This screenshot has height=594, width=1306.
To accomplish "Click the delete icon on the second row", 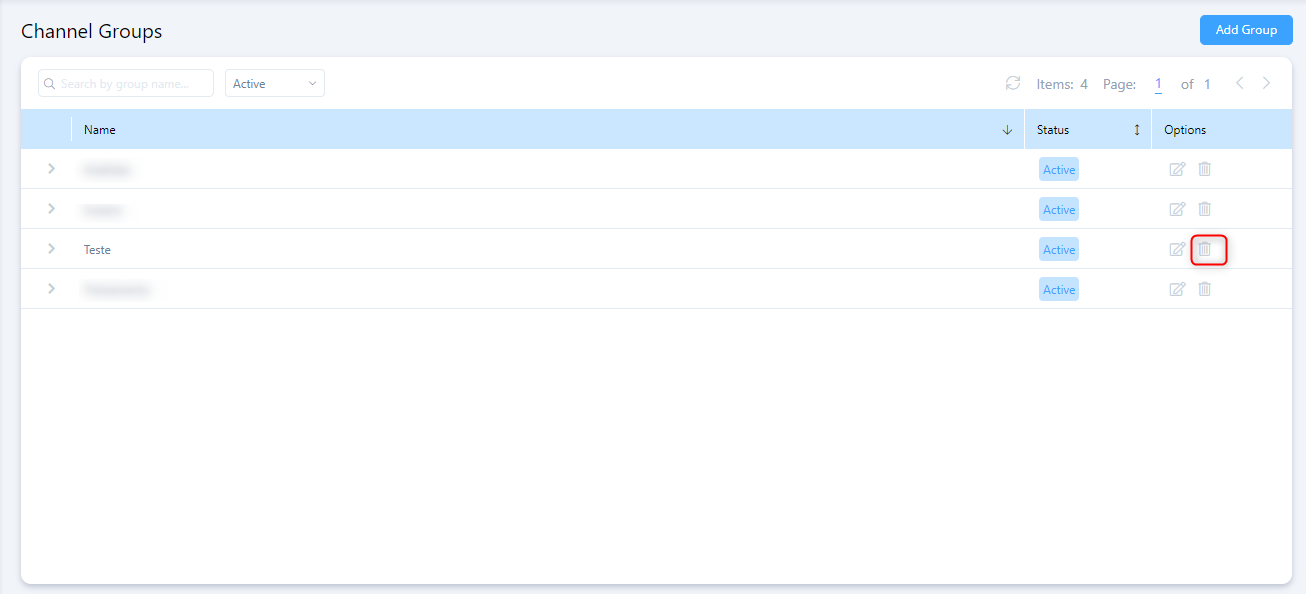I will 1205,209.
